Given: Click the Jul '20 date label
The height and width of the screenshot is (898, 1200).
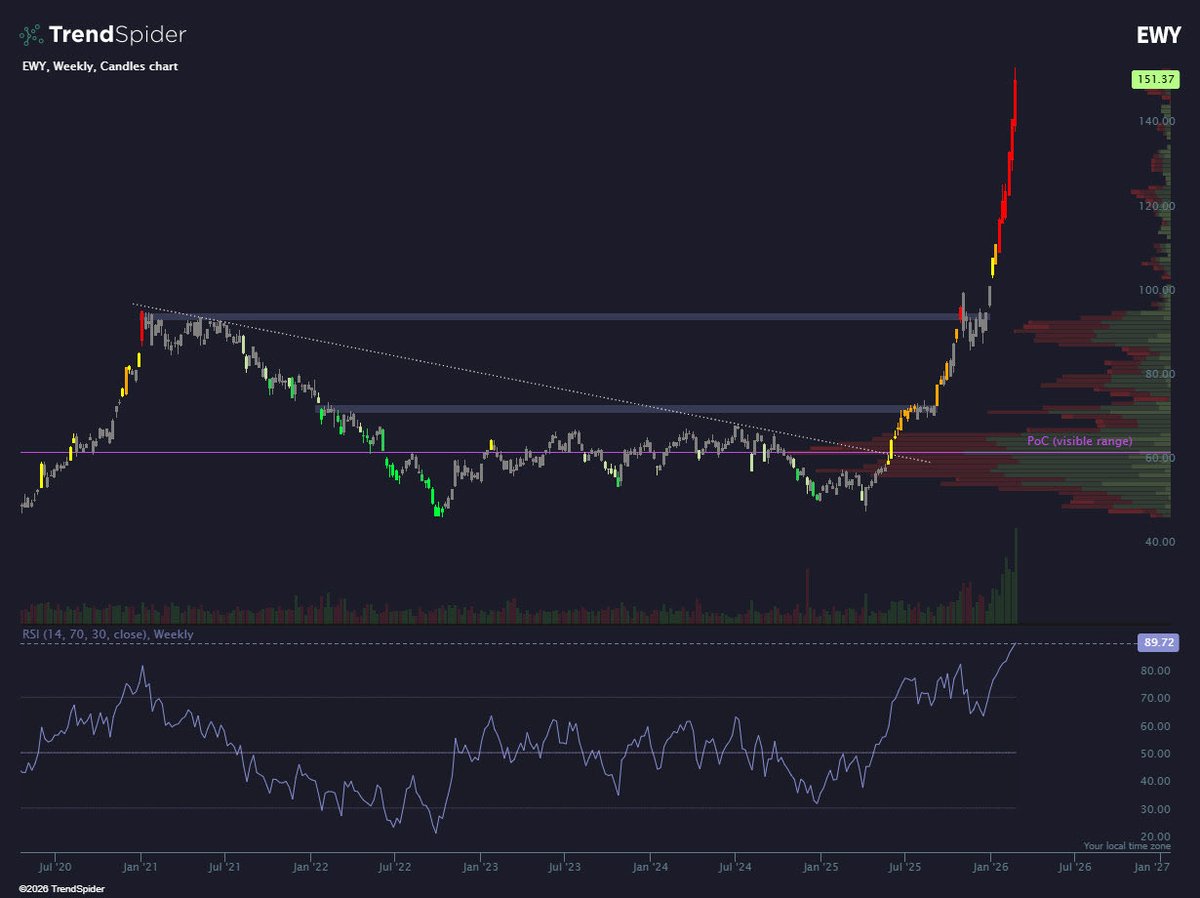Looking at the screenshot, I should coord(55,869).
